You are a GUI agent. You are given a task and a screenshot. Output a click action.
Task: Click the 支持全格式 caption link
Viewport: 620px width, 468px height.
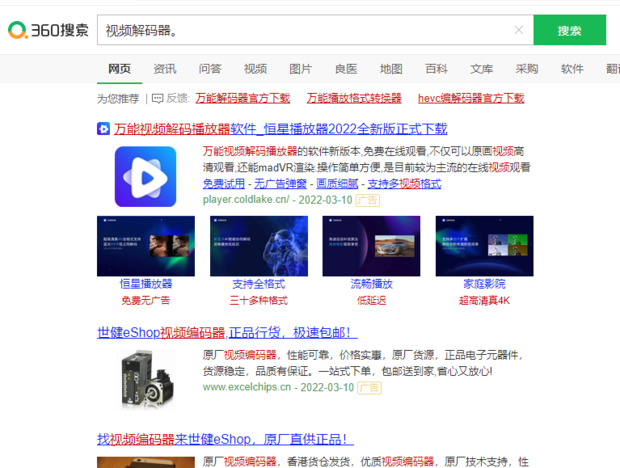(259, 284)
